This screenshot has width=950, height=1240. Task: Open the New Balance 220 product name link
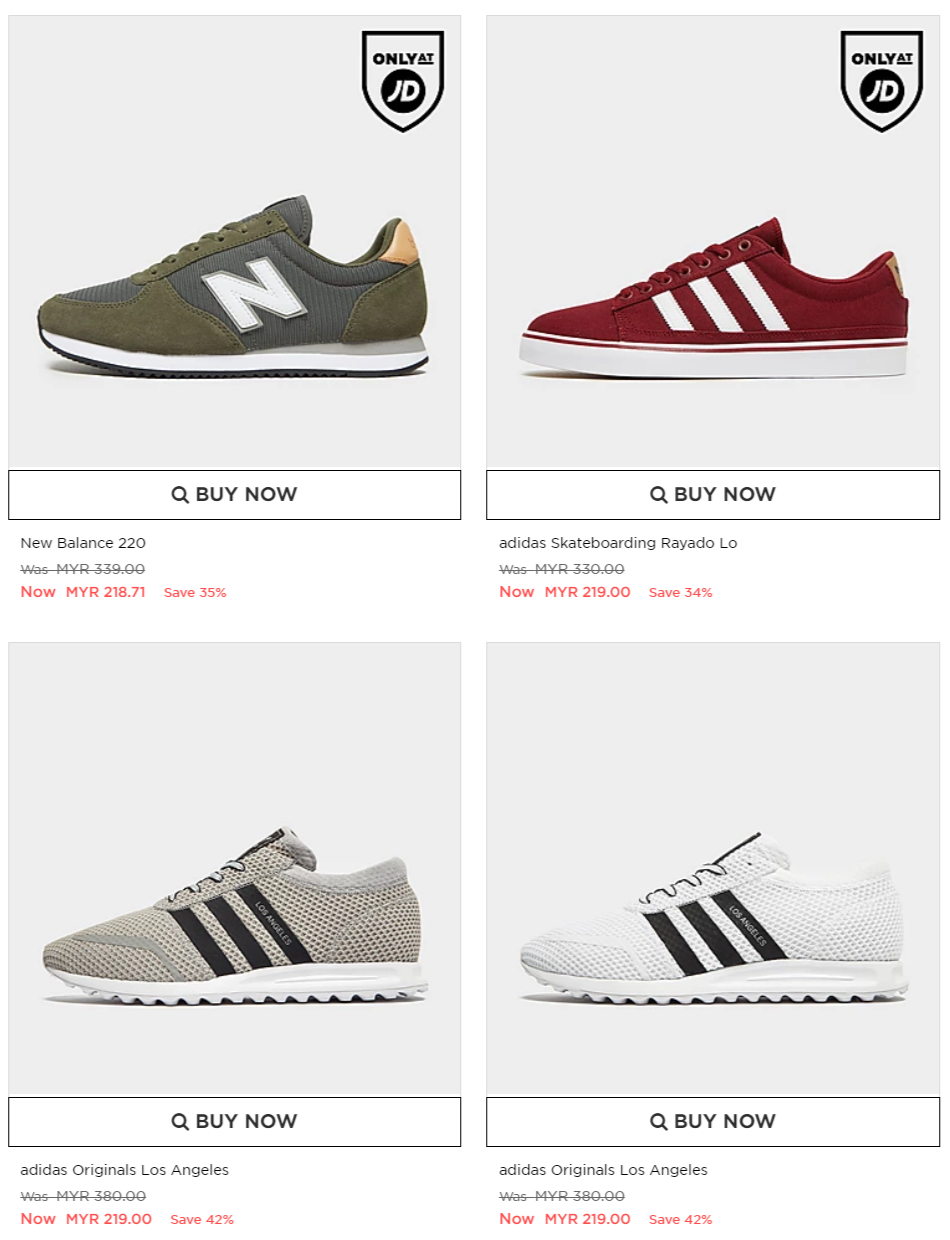[x=83, y=543]
